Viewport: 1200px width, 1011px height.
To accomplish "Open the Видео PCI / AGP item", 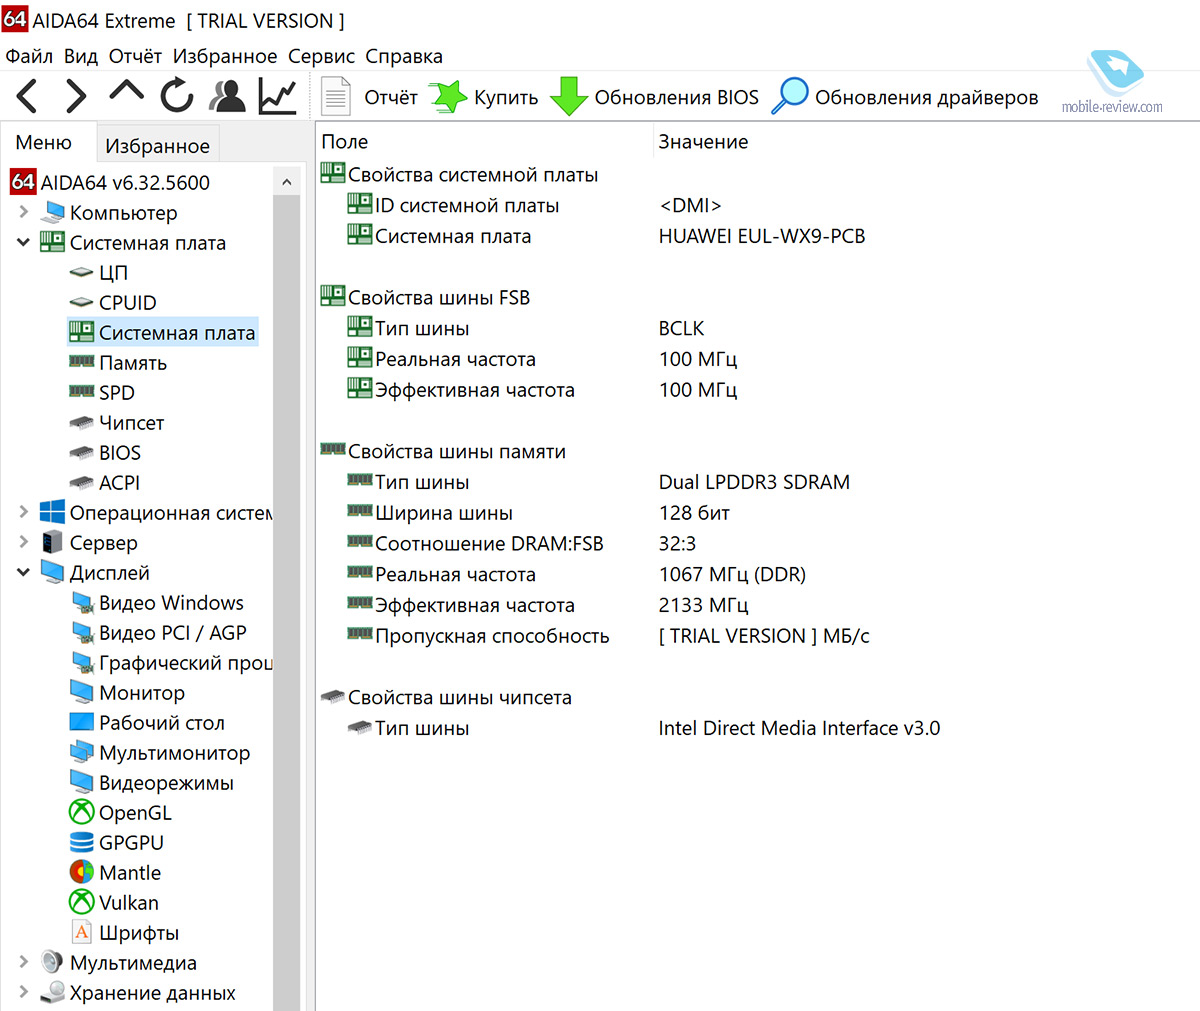I will (x=158, y=632).
